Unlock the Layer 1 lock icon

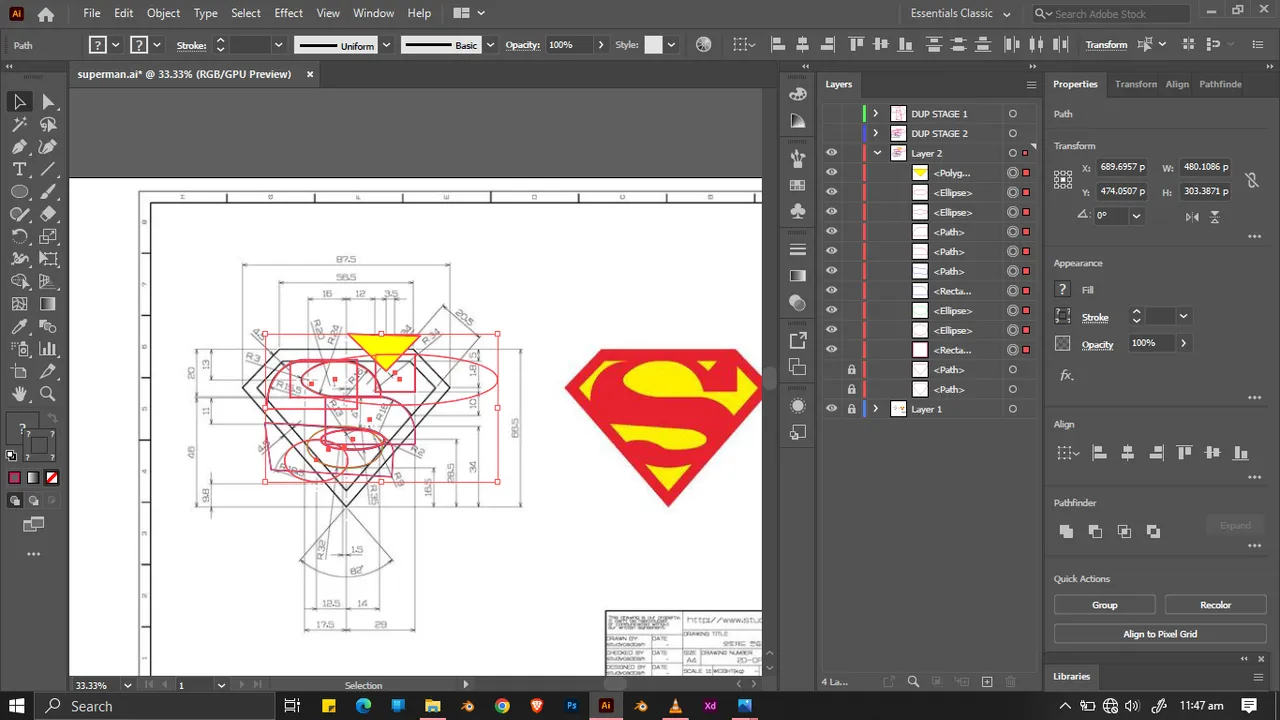(851, 409)
